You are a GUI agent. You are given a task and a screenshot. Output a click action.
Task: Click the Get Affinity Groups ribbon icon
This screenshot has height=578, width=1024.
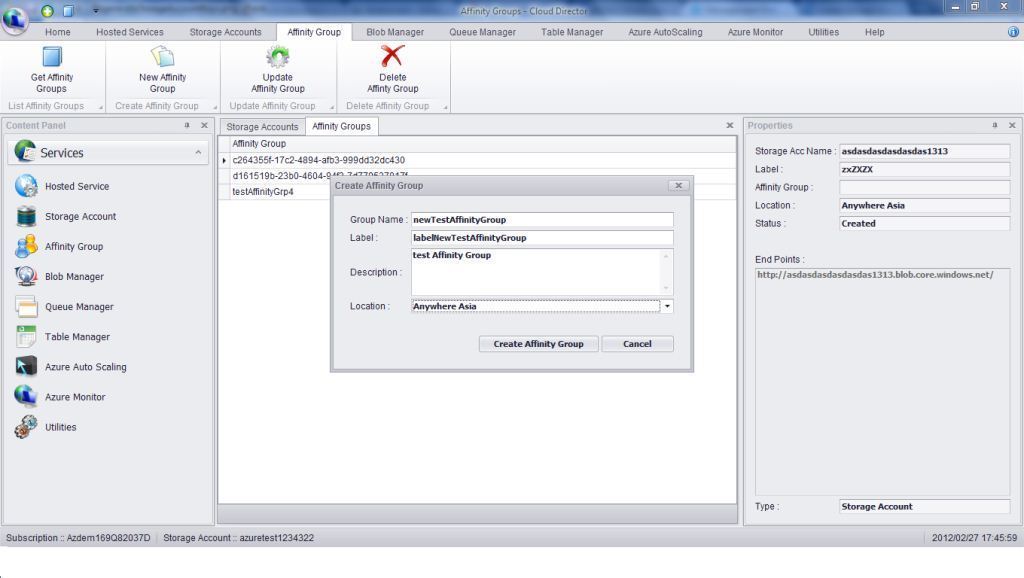pyautogui.click(x=52, y=57)
